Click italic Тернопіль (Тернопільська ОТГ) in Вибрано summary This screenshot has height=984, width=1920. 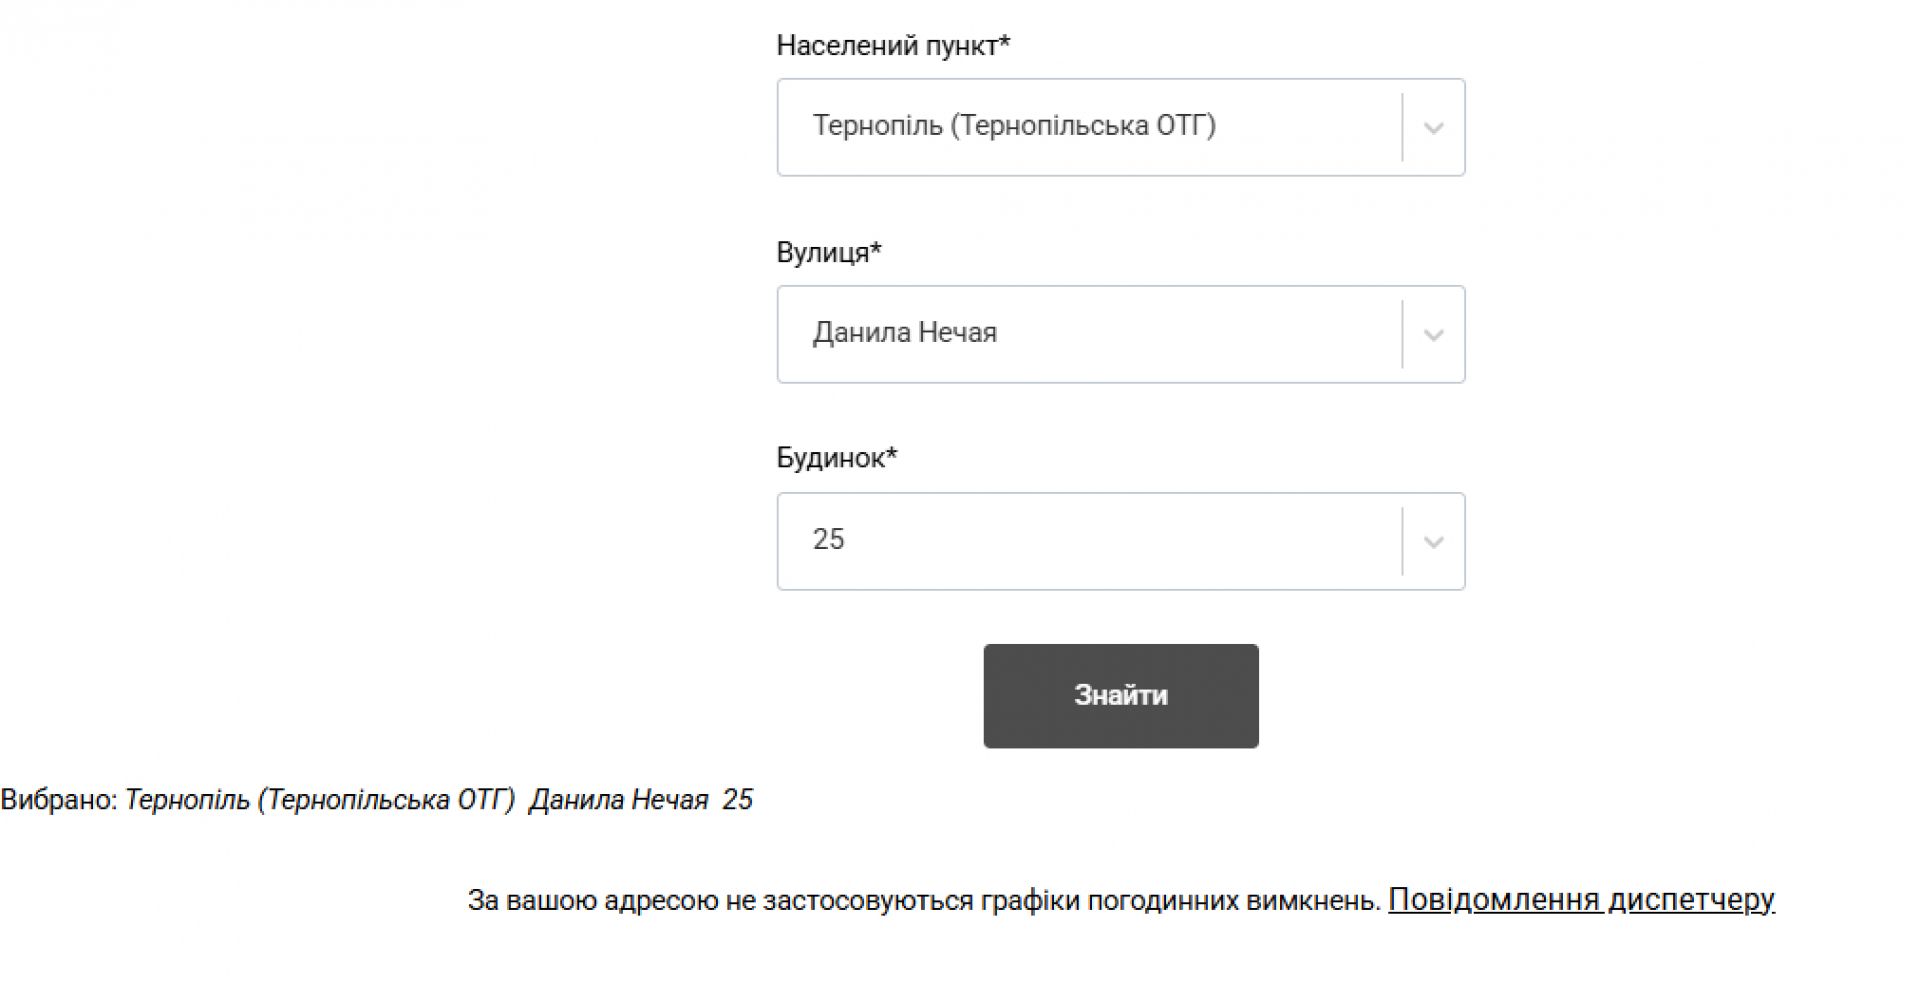[320, 800]
